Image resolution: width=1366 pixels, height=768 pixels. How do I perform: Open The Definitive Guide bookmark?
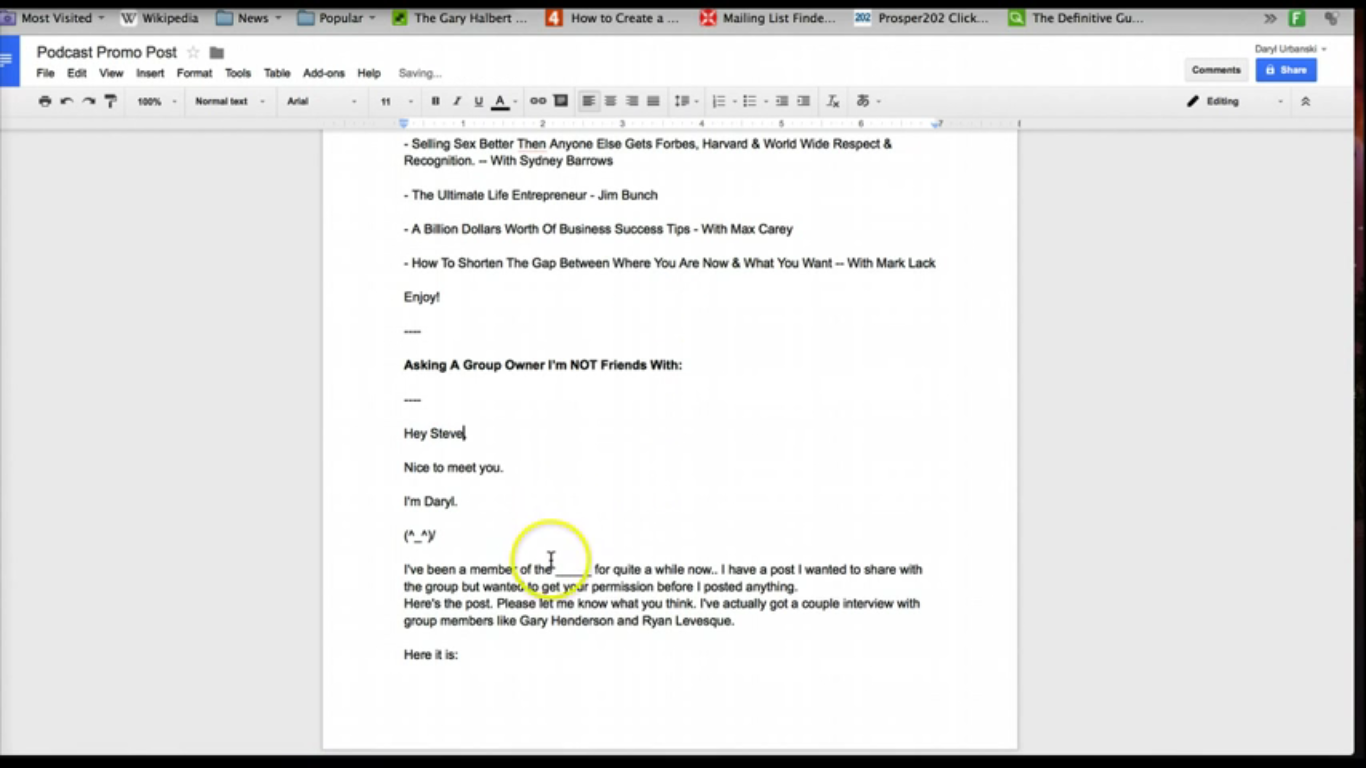point(1076,18)
